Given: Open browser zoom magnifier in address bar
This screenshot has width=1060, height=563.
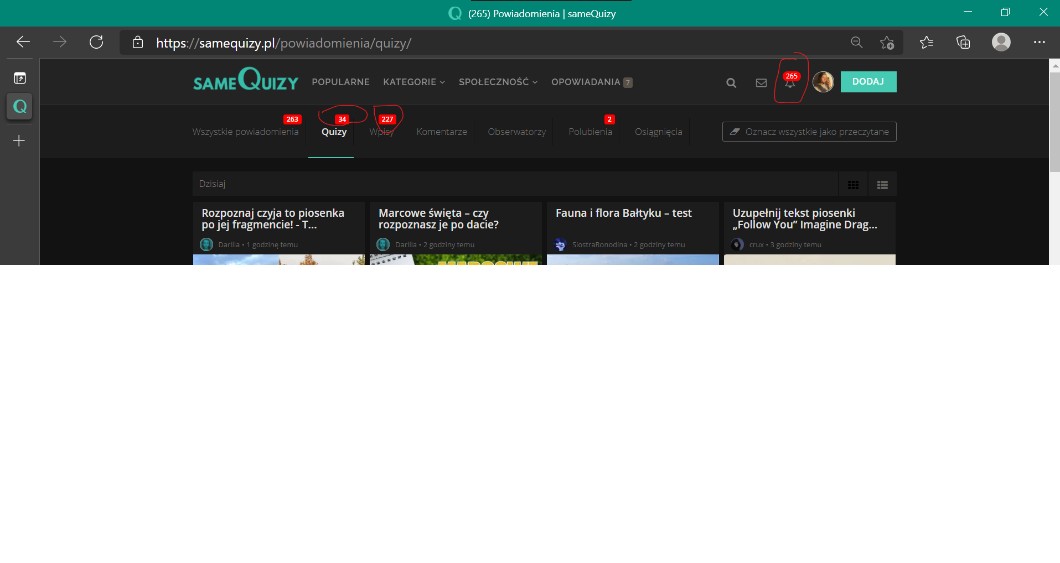Looking at the screenshot, I should point(857,42).
